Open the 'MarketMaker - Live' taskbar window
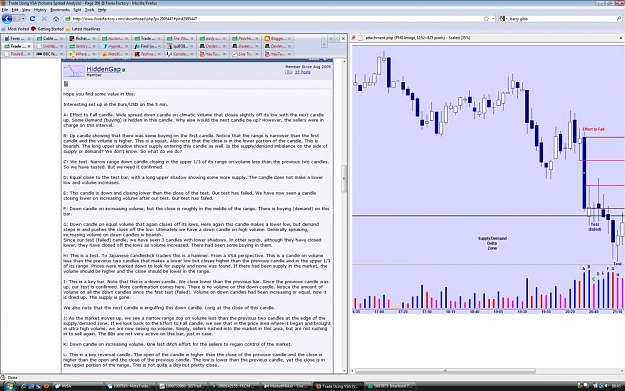The image size is (625, 391). click(x=286, y=386)
